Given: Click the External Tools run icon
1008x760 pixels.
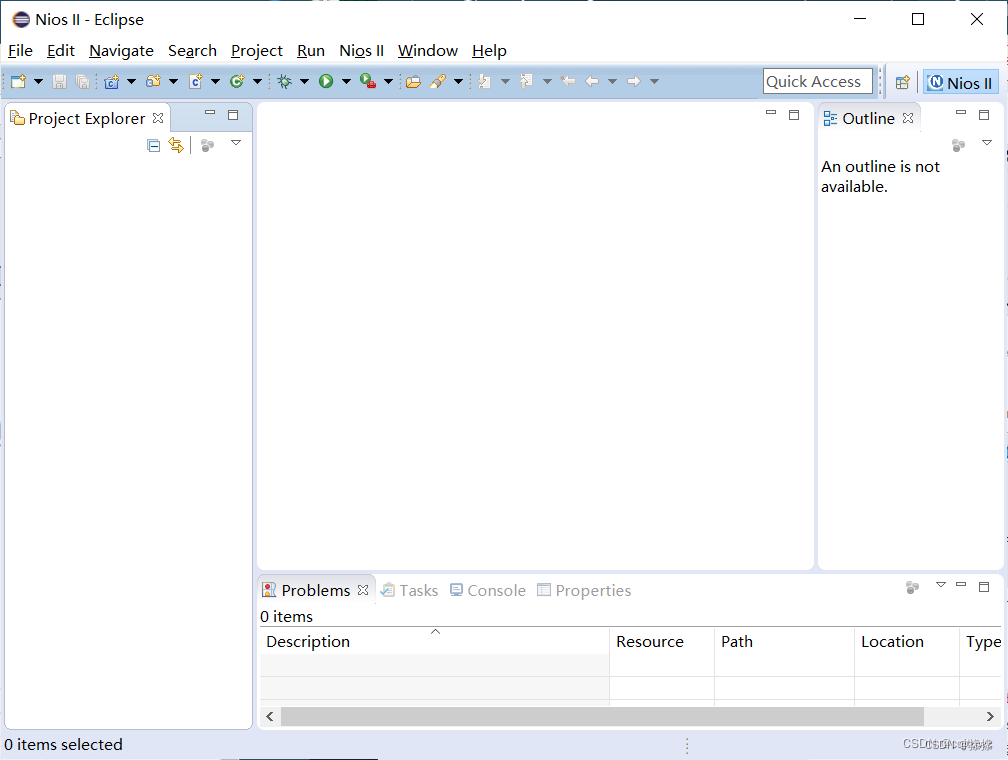Looking at the screenshot, I should coord(368,82).
